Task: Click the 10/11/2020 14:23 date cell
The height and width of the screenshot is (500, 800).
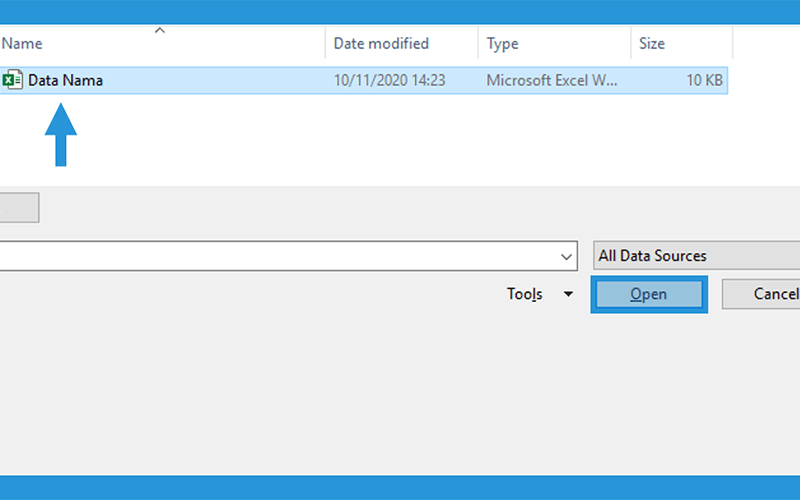Action: coord(389,80)
